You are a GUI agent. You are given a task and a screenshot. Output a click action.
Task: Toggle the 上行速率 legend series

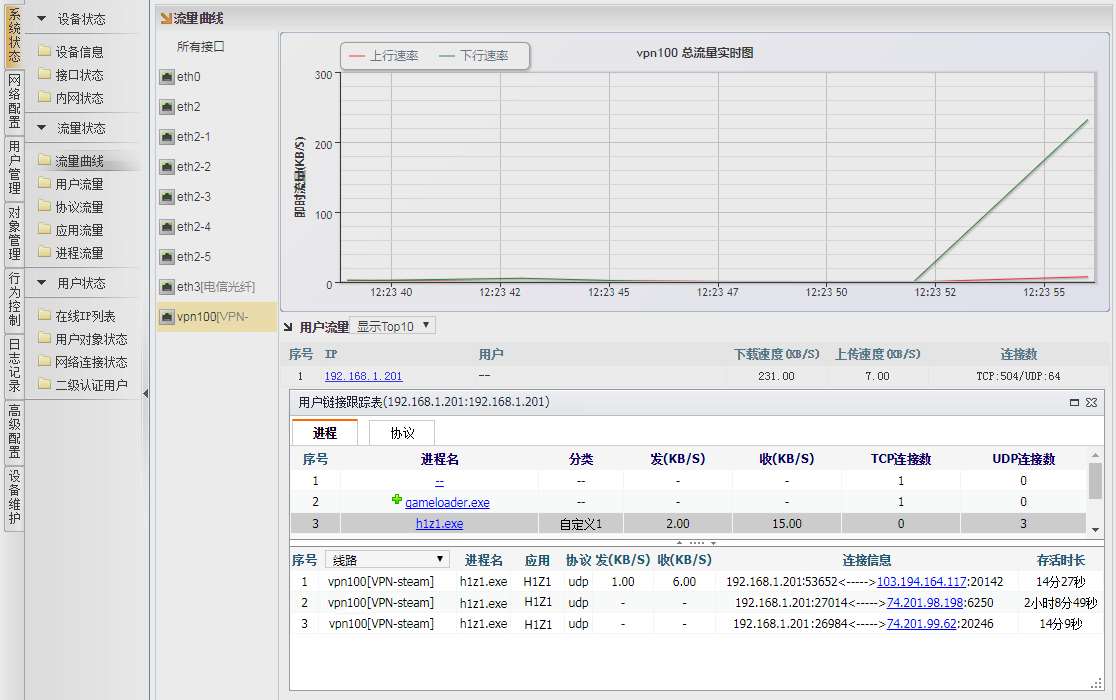tap(384, 56)
